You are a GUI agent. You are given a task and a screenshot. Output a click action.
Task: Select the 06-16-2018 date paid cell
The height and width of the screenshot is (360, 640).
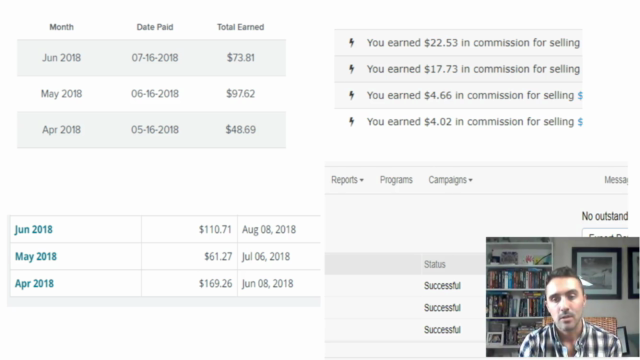click(x=155, y=93)
